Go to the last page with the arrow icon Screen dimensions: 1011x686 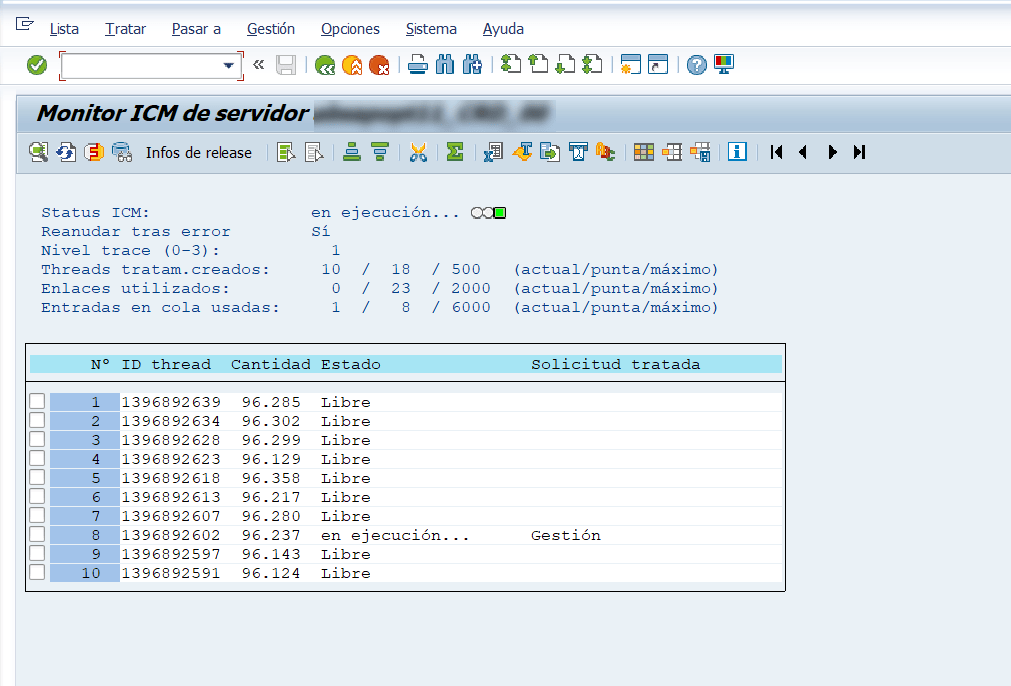[859, 152]
